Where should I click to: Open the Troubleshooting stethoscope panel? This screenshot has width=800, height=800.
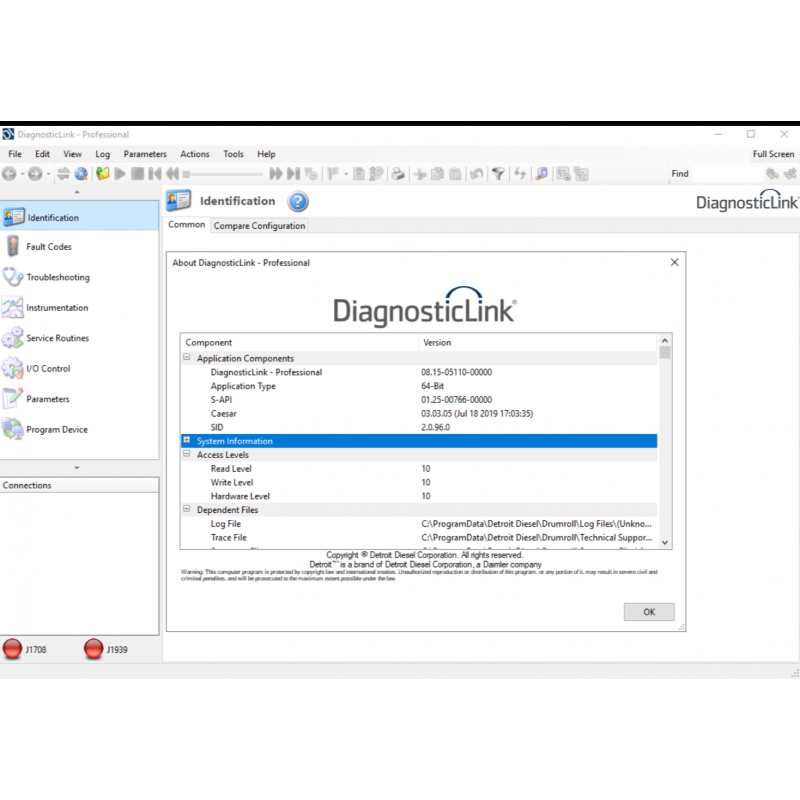pos(57,277)
